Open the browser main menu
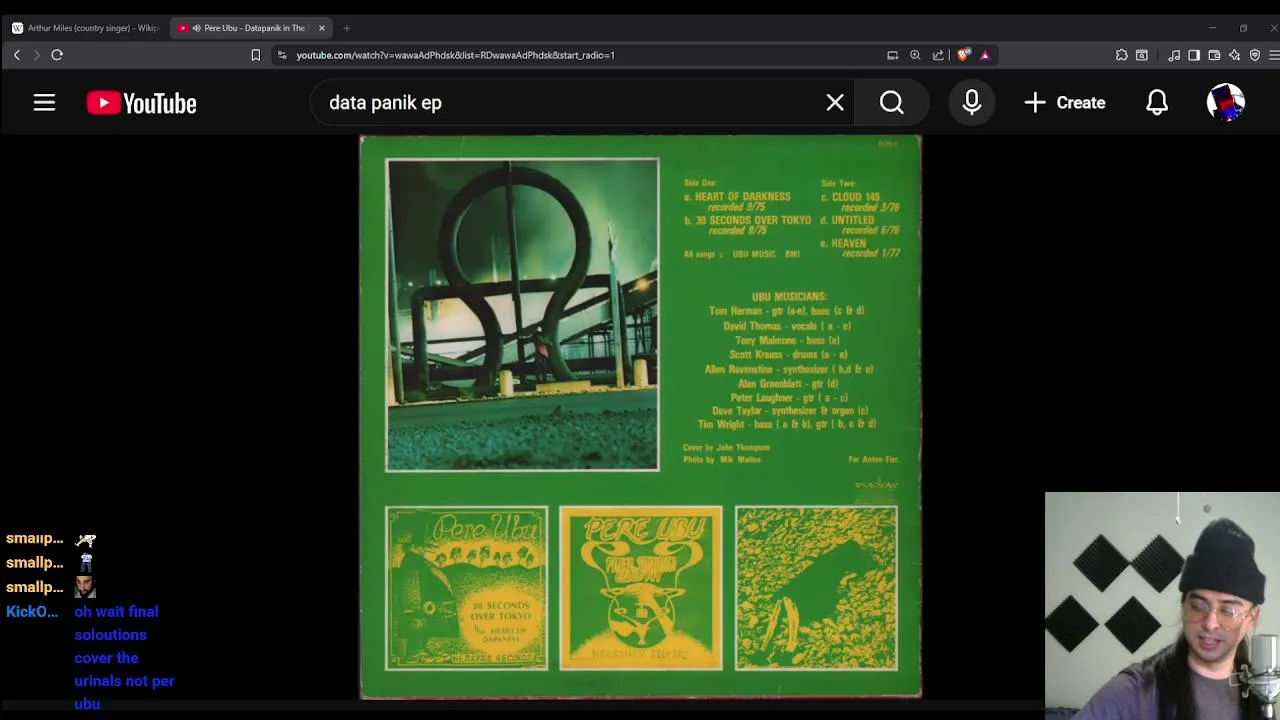This screenshot has width=1280, height=720. tap(1273, 55)
